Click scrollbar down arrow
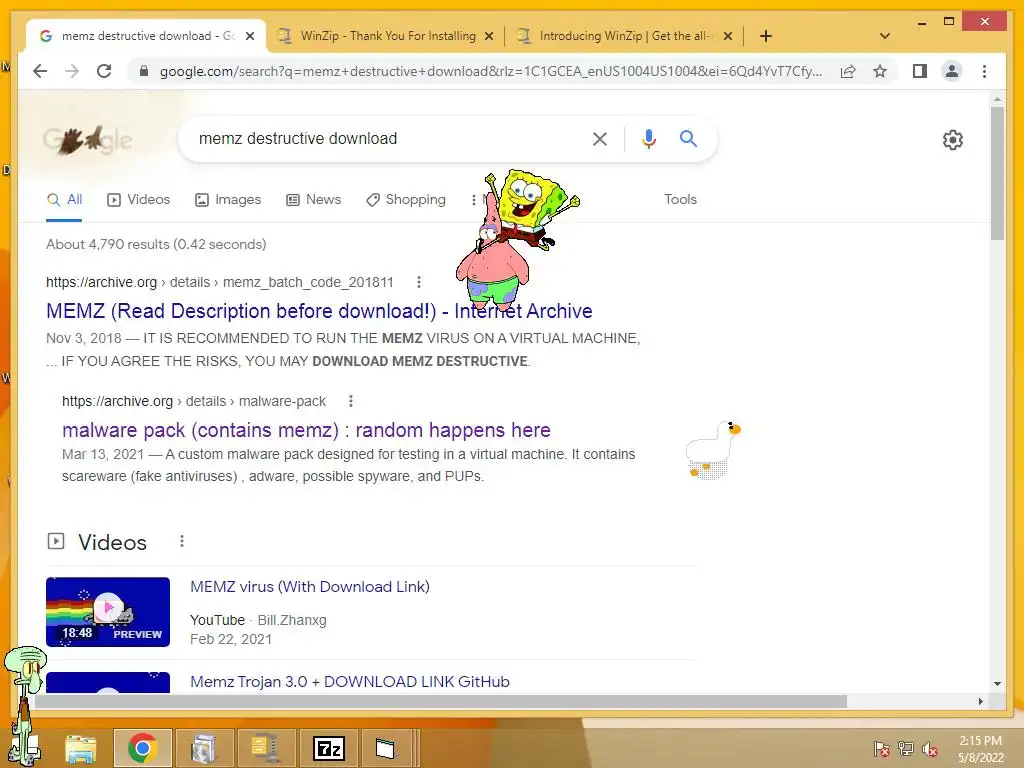Viewport: 1024px width, 768px height. tap(997, 684)
